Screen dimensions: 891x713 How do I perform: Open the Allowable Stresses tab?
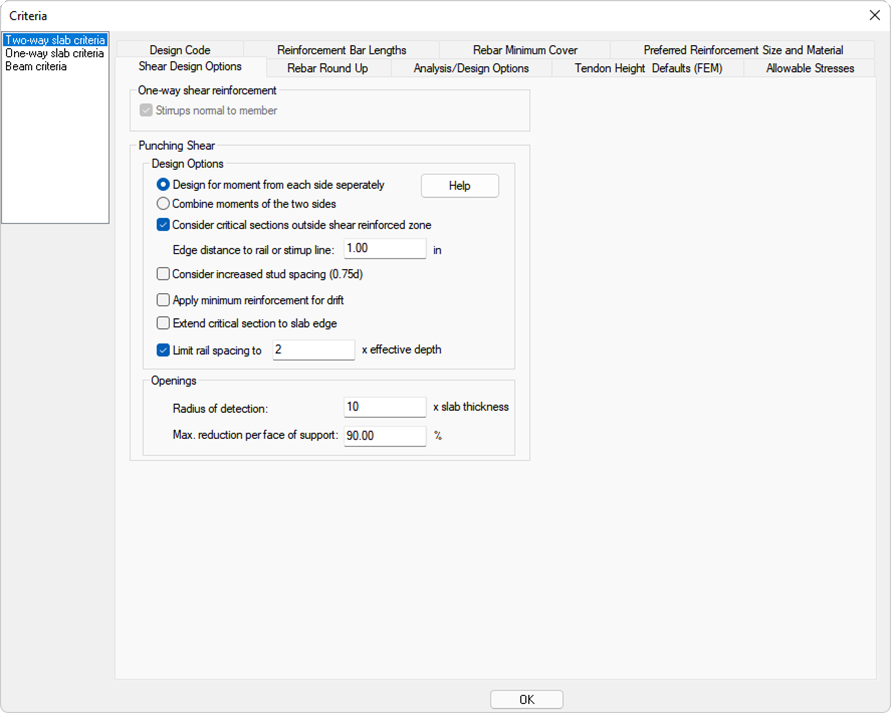click(x=810, y=68)
